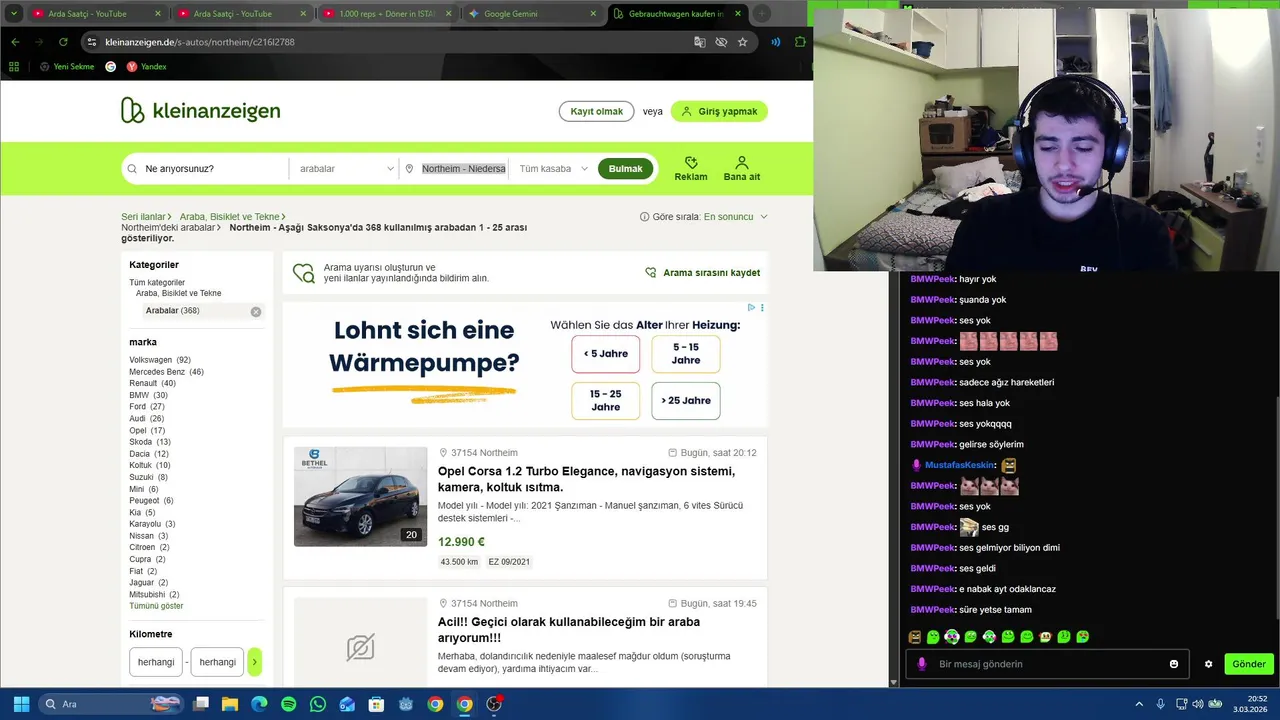
Task: Click the Kayıt olmak button
Action: 596,111
